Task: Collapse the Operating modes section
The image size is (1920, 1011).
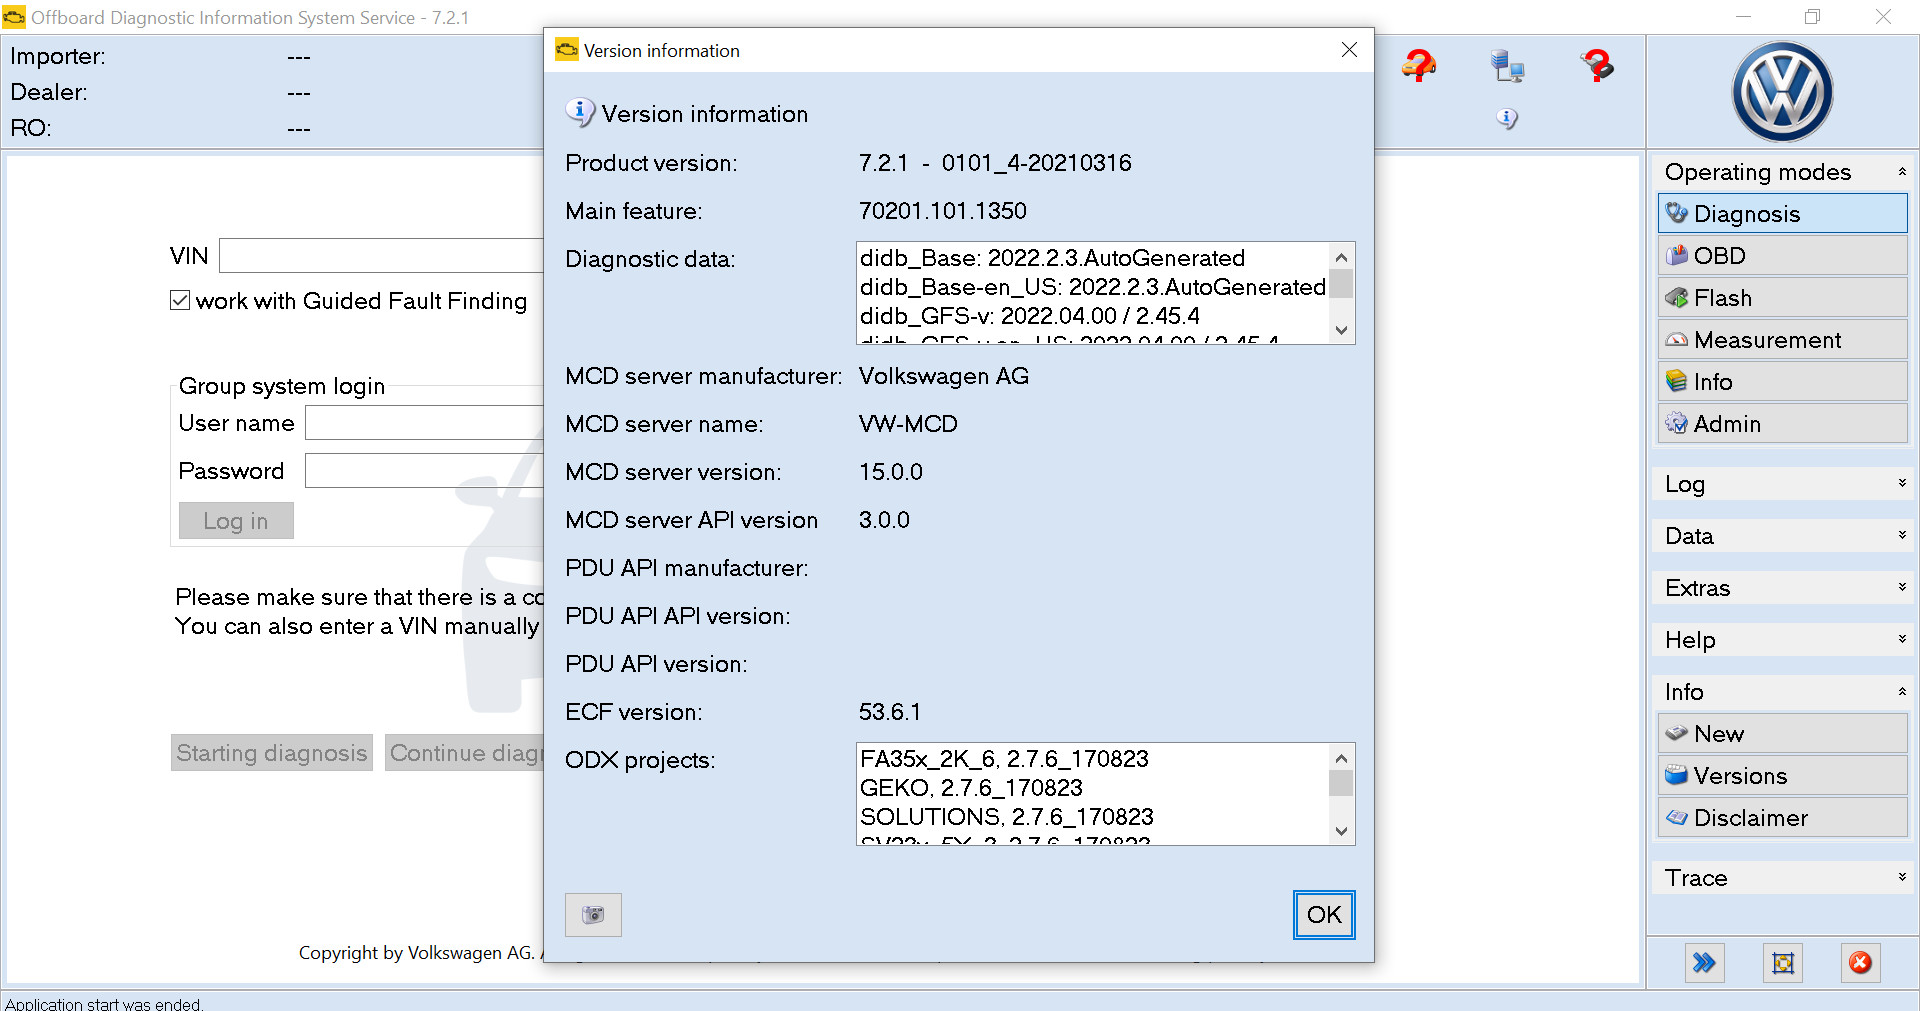Action: point(1902,172)
